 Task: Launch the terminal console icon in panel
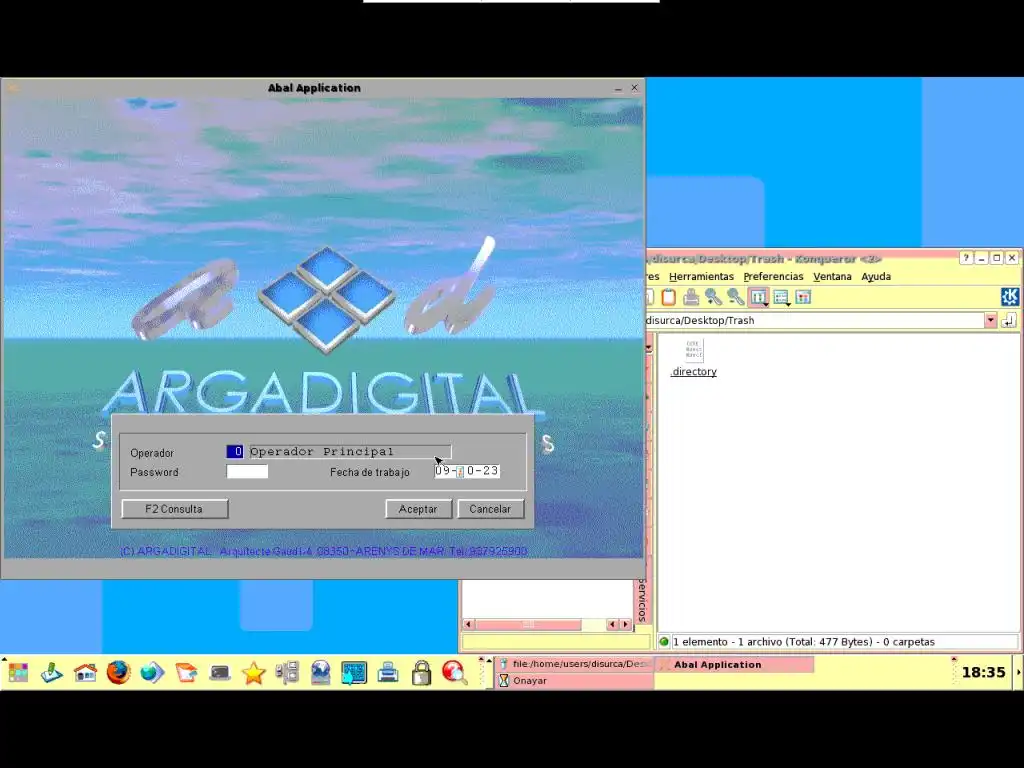219,673
